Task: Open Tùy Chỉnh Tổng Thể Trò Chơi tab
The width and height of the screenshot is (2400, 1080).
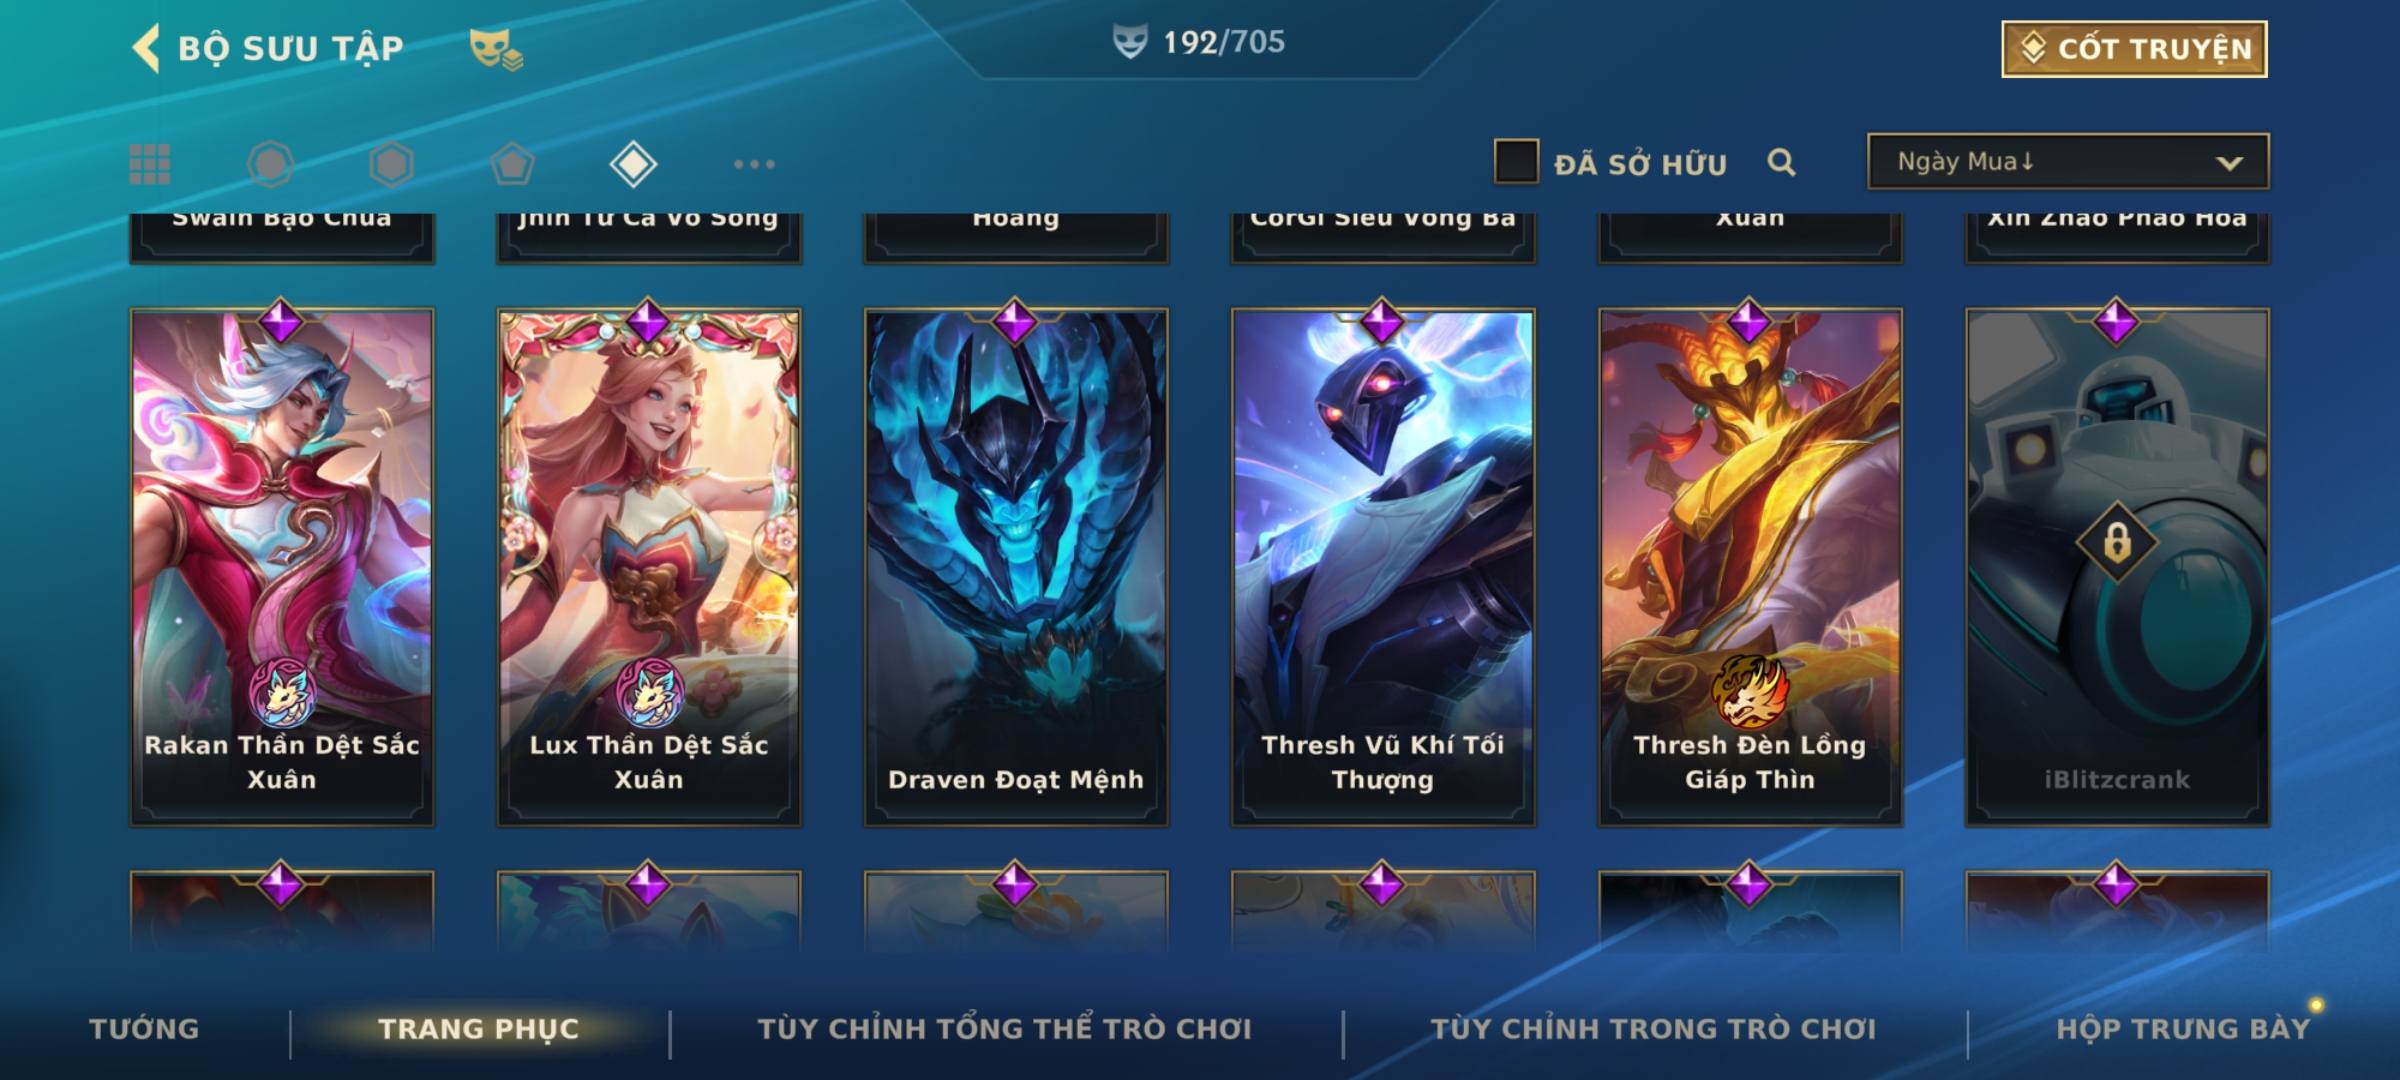Action: click(x=1004, y=1029)
